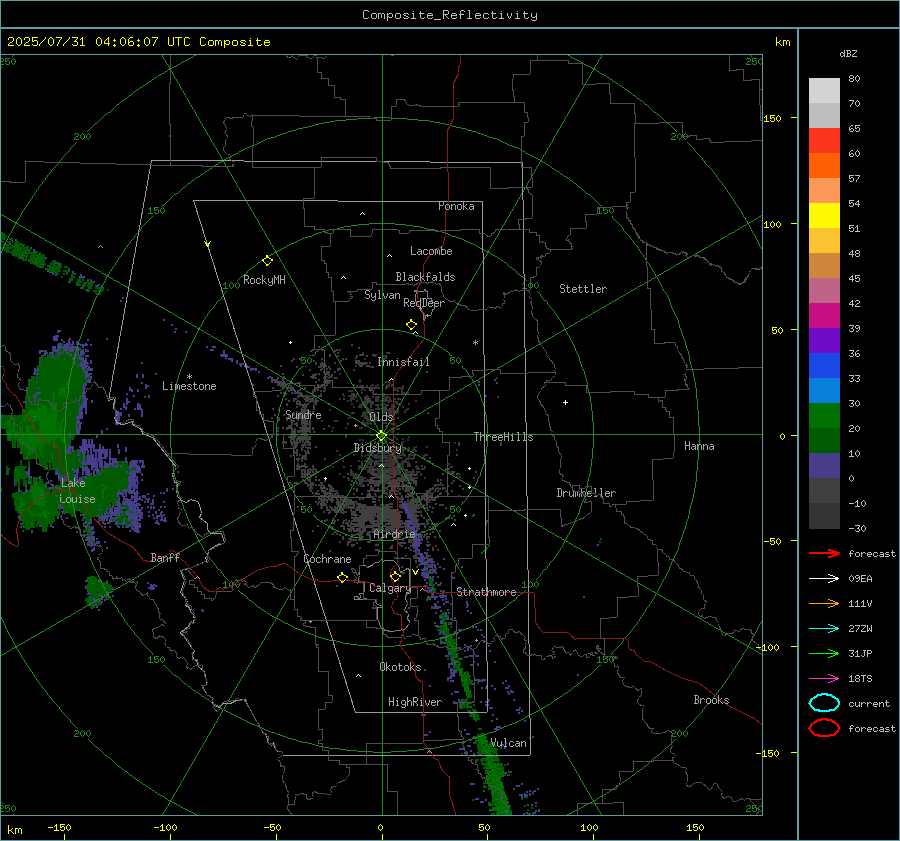
Task: Click the magenta 18TS arrow legend icon
Action: (x=824, y=679)
